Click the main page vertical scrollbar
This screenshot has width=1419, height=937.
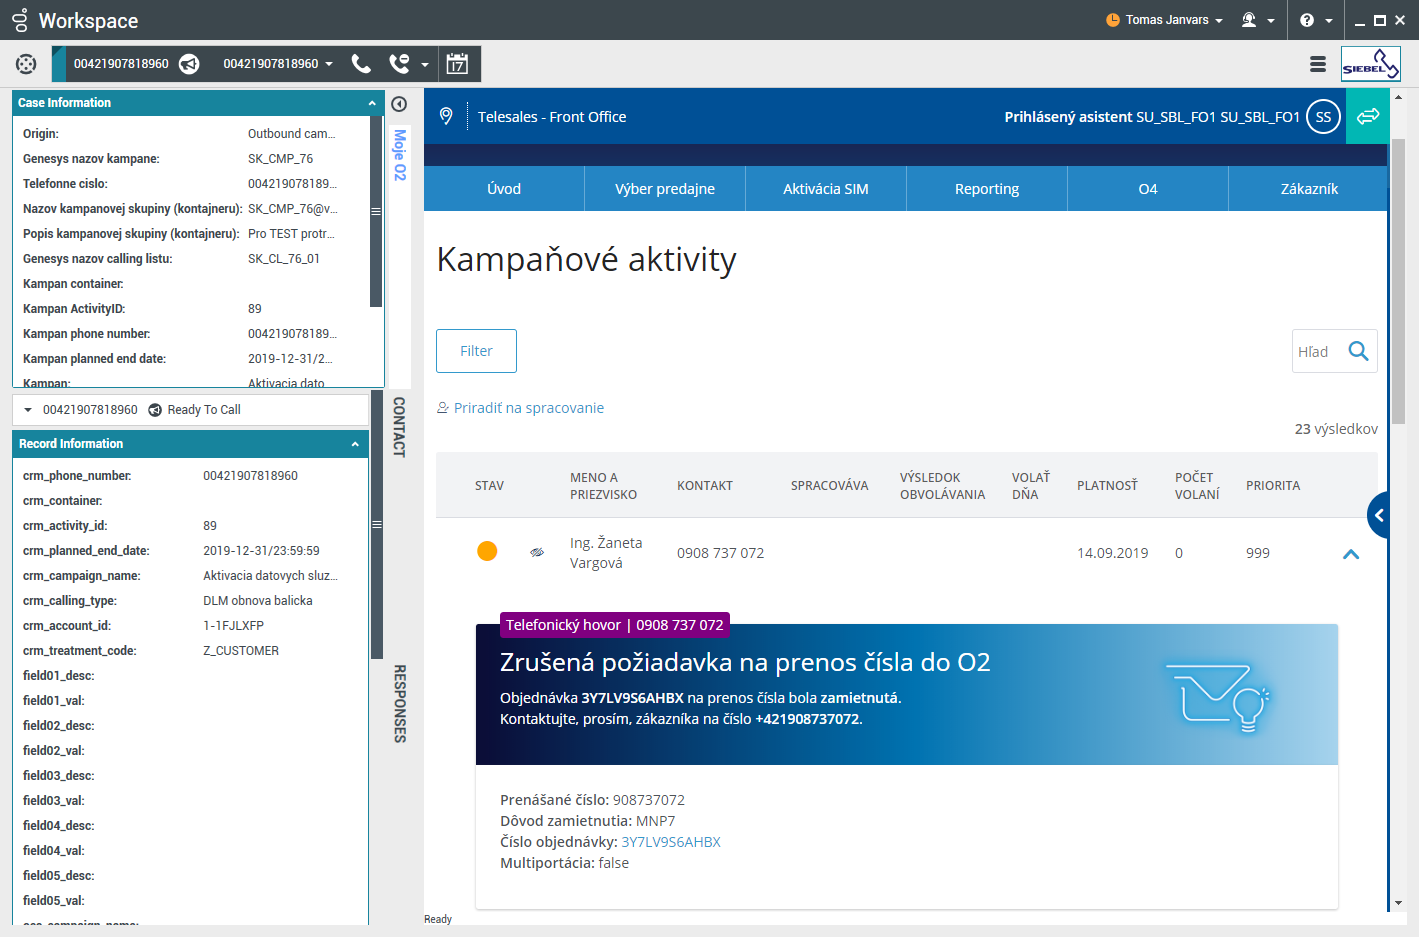(x=1398, y=280)
